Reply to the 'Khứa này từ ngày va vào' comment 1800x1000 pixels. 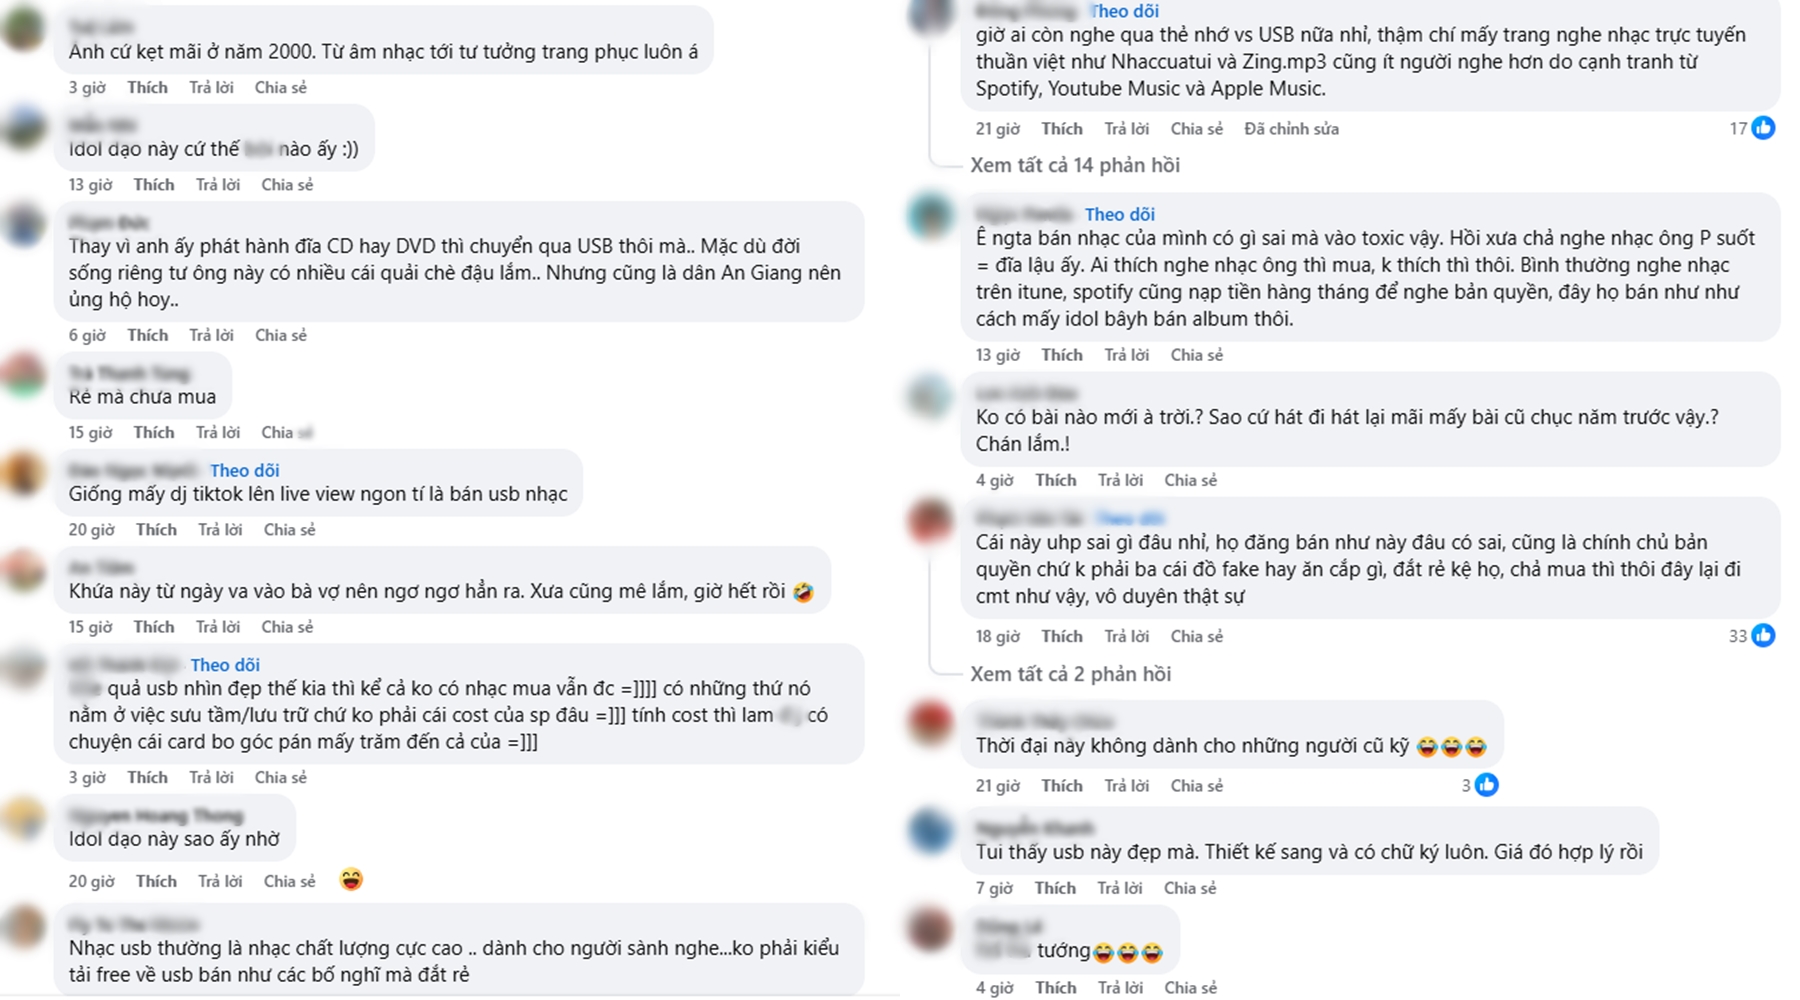click(x=218, y=627)
